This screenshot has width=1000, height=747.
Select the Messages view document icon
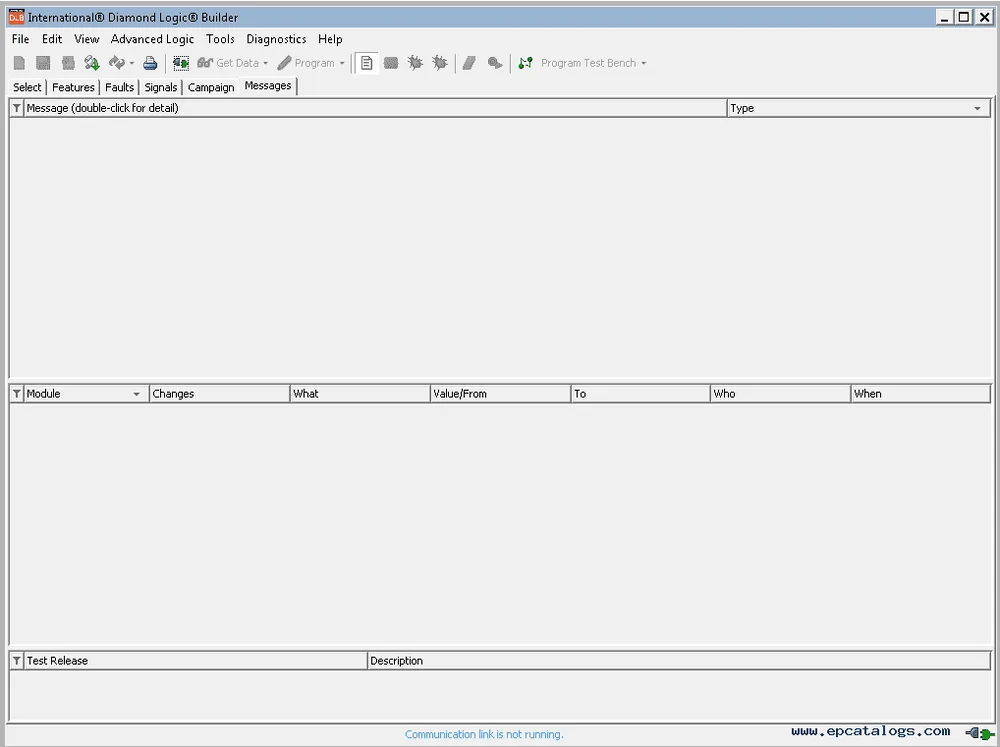pos(367,62)
